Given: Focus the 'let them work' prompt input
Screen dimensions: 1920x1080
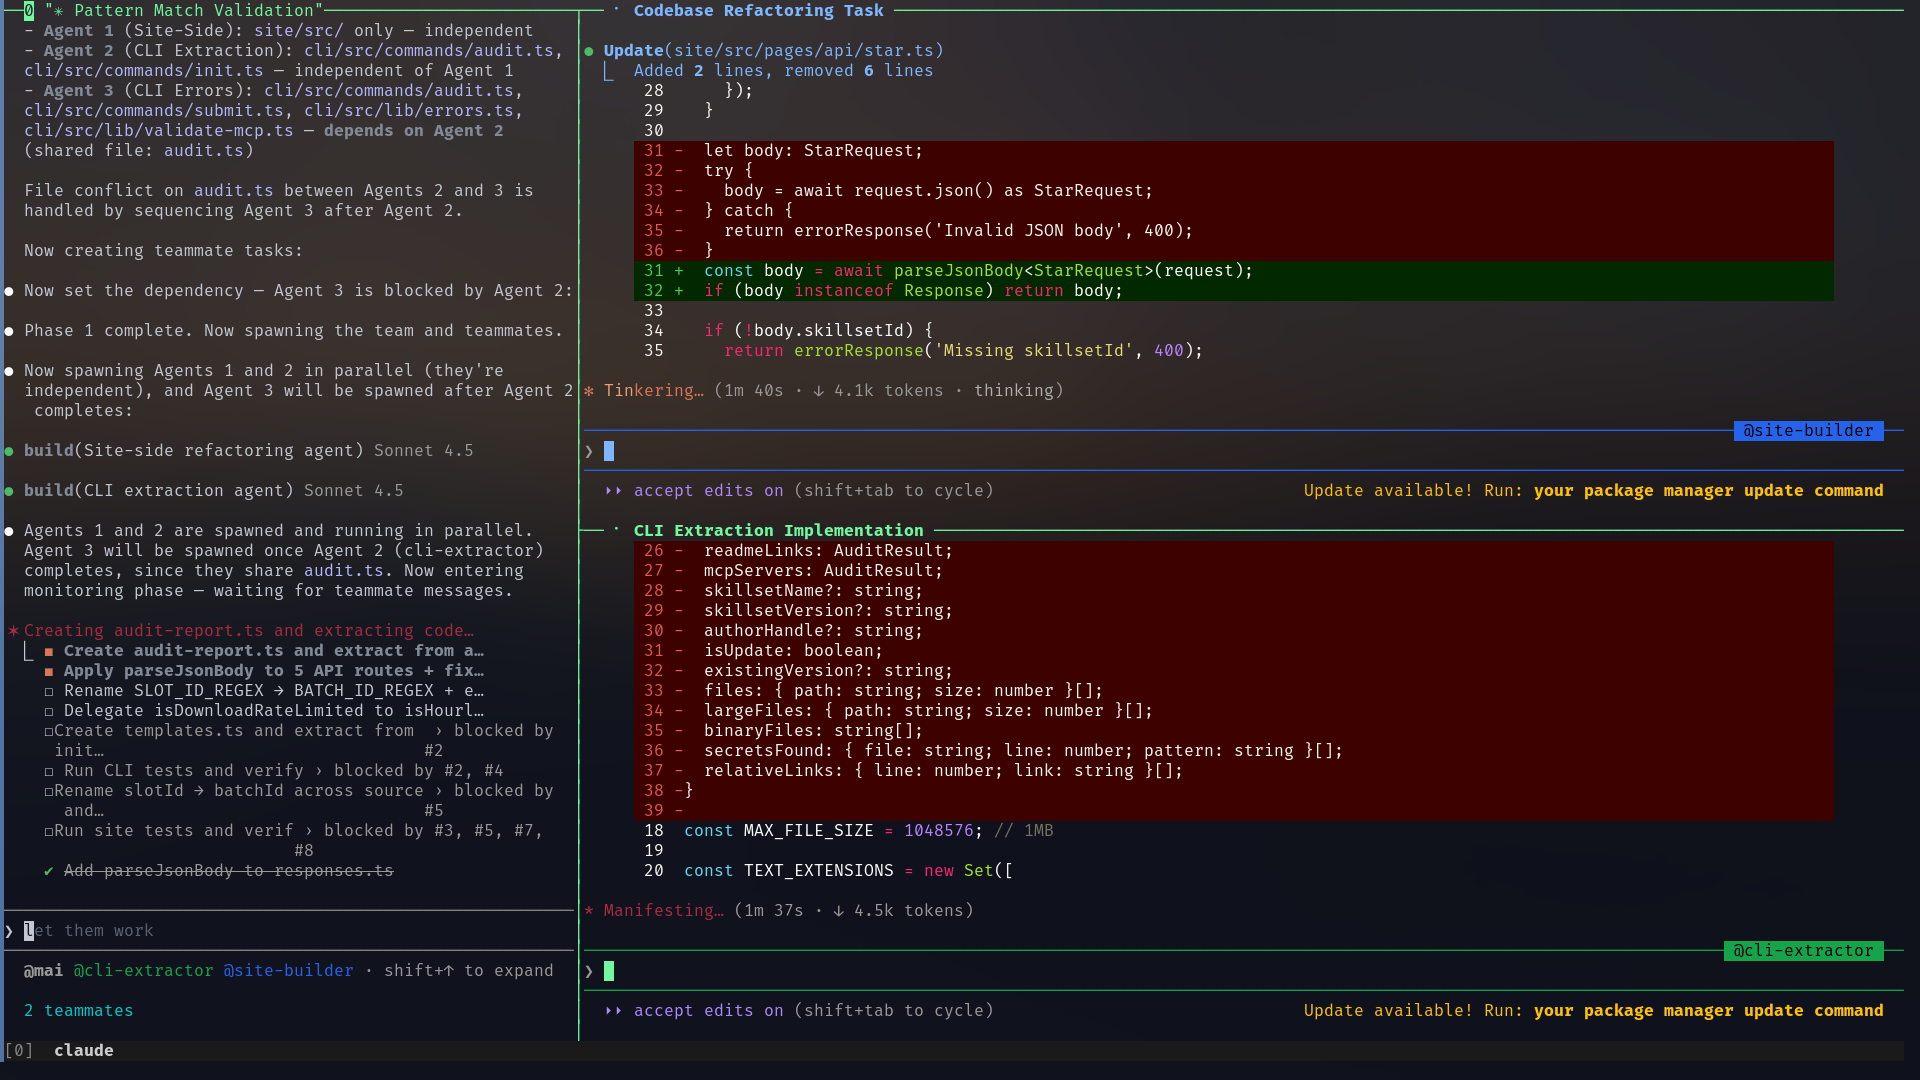Looking at the screenshot, I should coord(290,931).
